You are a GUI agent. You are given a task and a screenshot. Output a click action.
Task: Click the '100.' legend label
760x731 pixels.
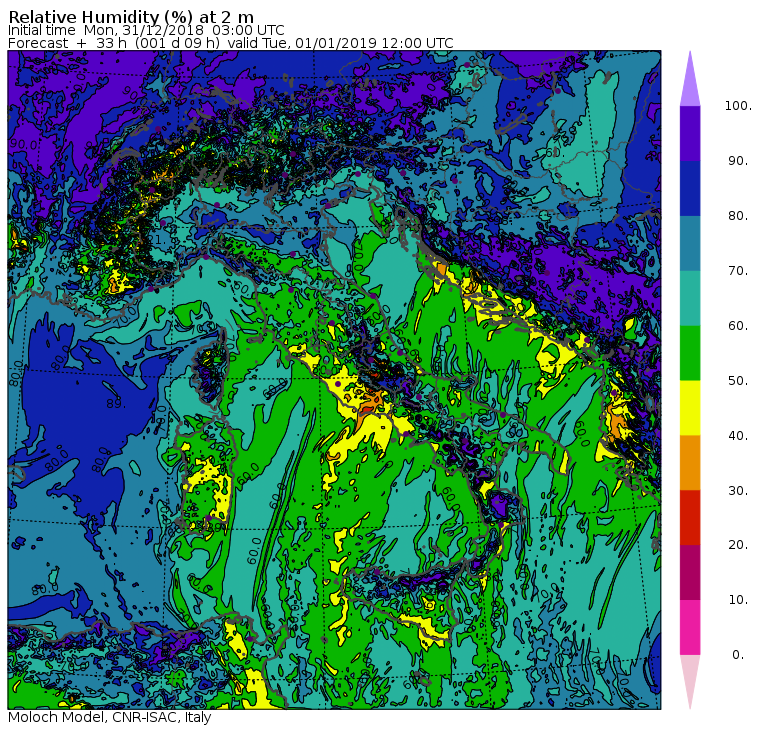pos(738,106)
